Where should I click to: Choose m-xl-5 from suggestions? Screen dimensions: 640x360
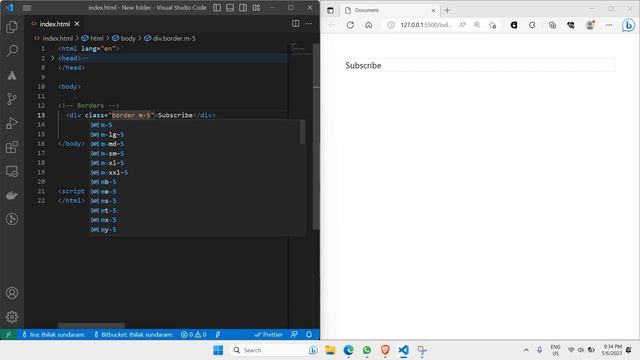197,163
